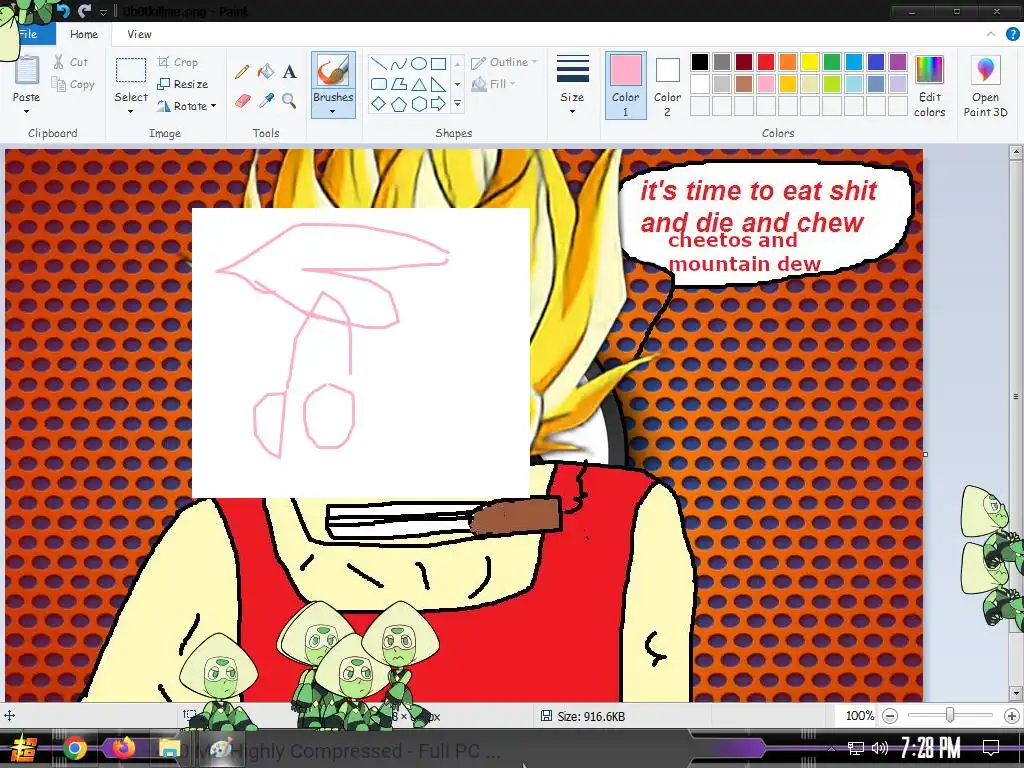The image size is (1024, 768).
Task: Choose the Diamond shape
Action: click(378, 104)
